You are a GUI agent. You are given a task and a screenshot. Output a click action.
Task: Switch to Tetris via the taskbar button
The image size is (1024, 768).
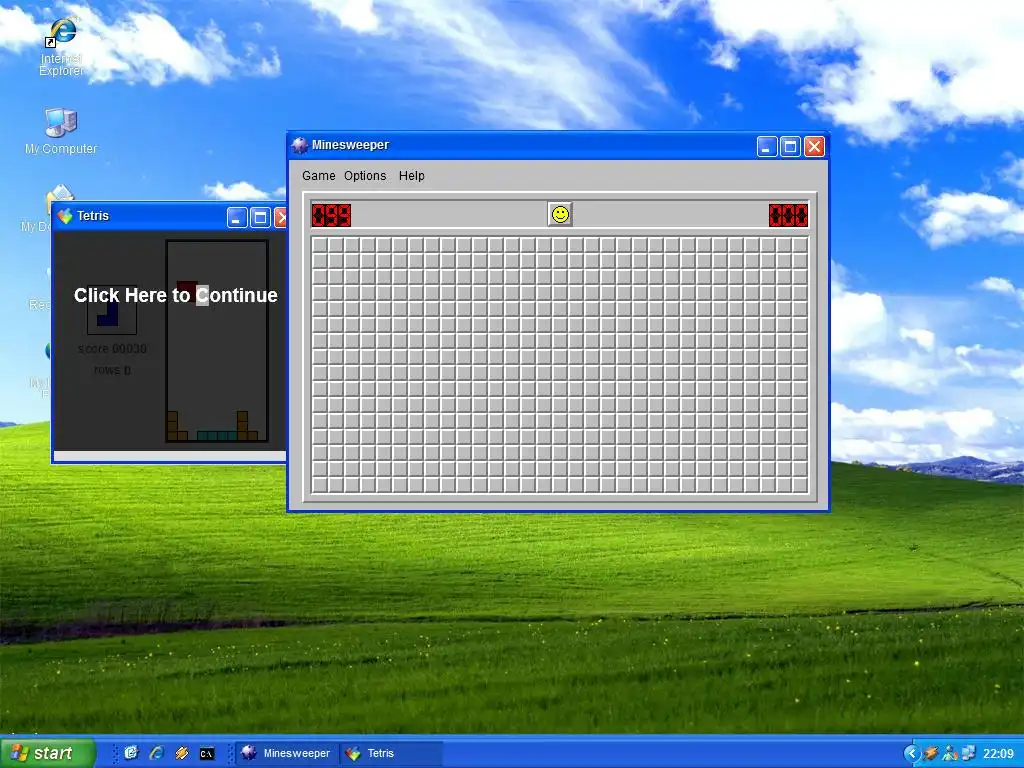(391, 753)
